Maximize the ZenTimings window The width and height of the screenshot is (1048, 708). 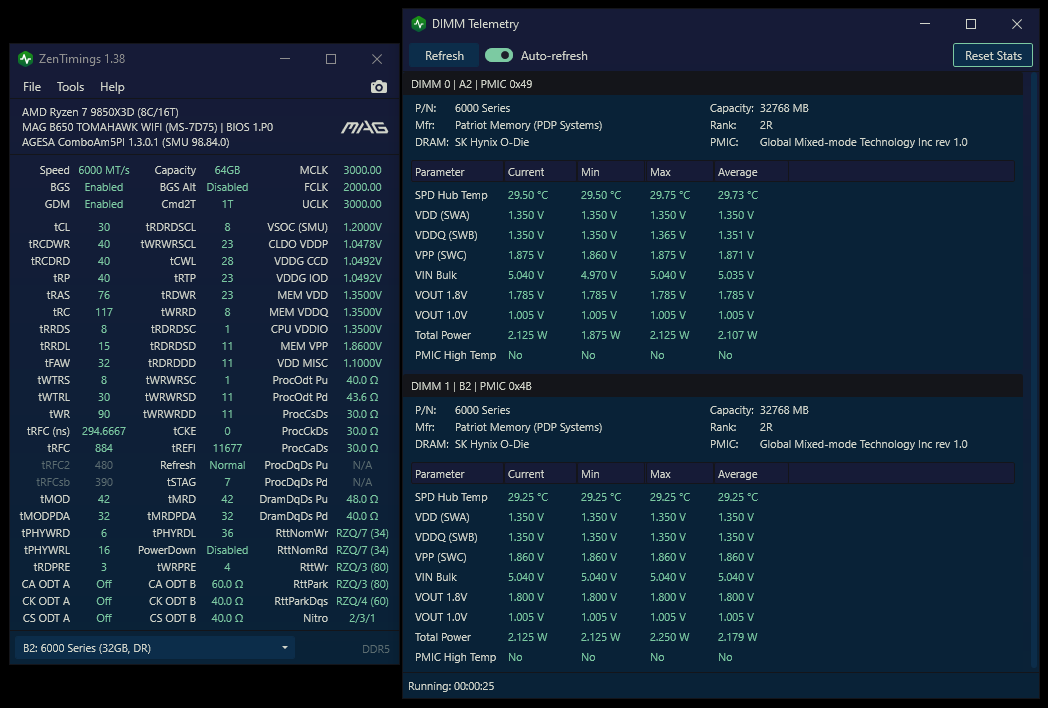[331, 59]
